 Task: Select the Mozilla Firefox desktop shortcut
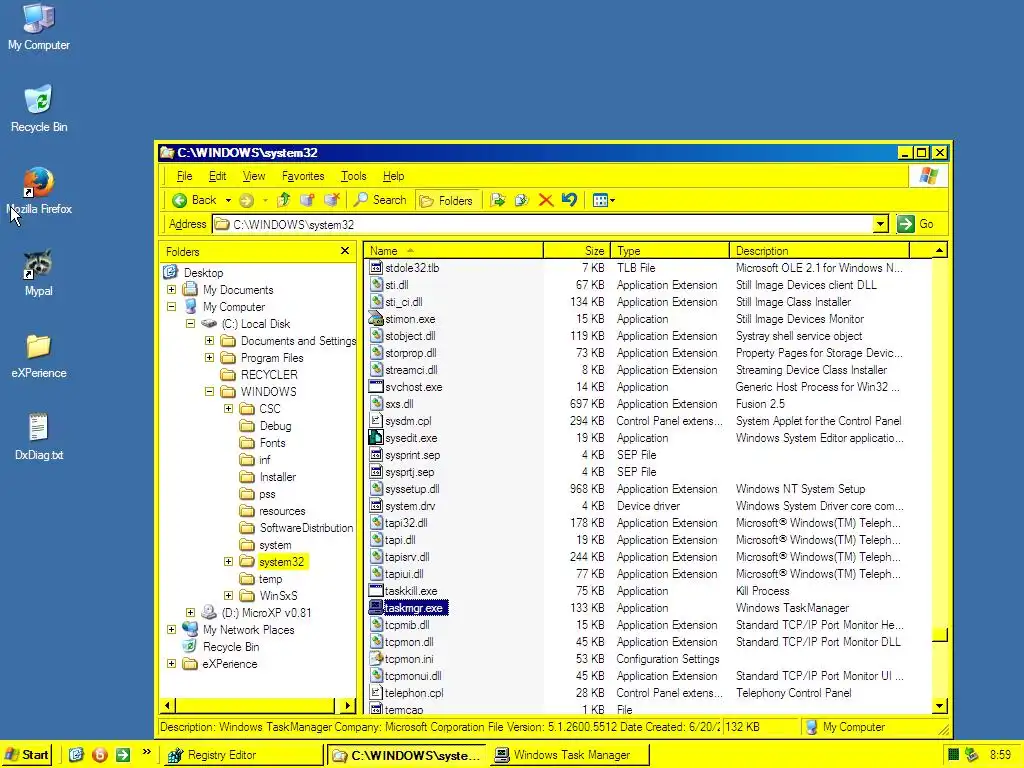click(x=39, y=191)
